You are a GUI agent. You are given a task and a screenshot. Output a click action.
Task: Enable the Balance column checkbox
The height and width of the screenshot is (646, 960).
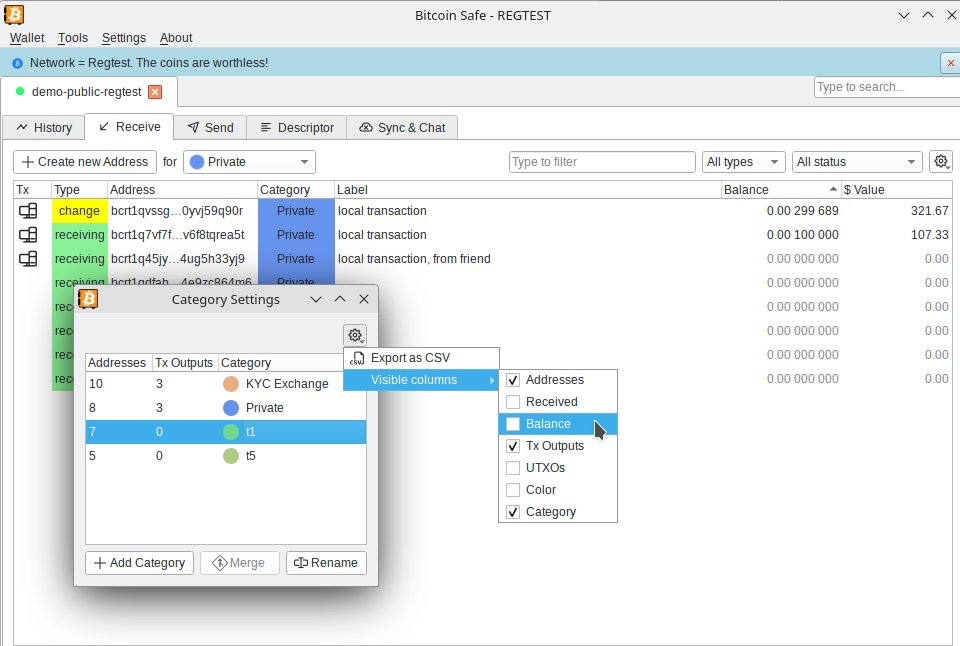513,424
